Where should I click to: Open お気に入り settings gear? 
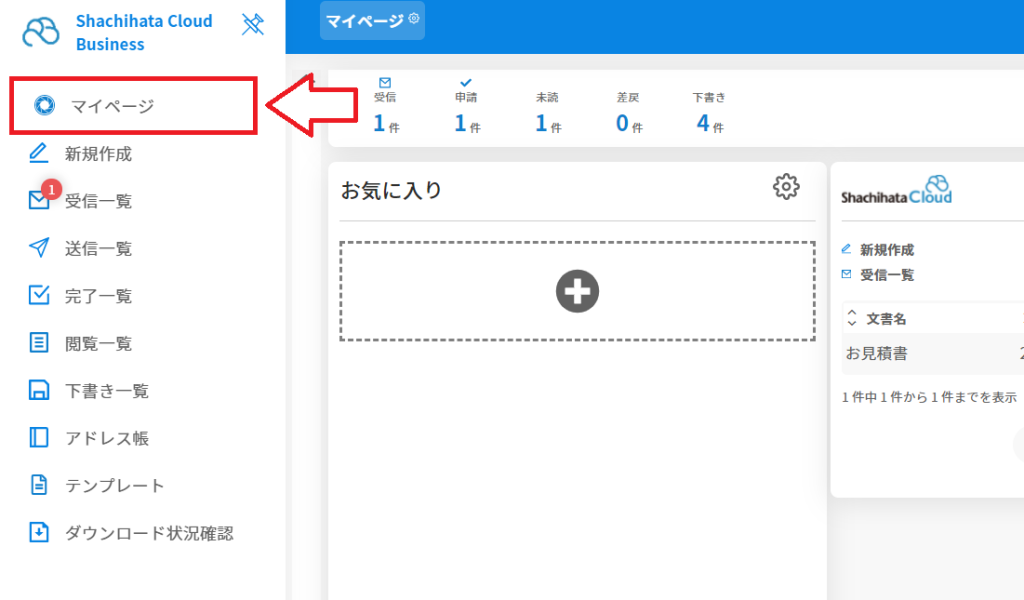[786, 187]
